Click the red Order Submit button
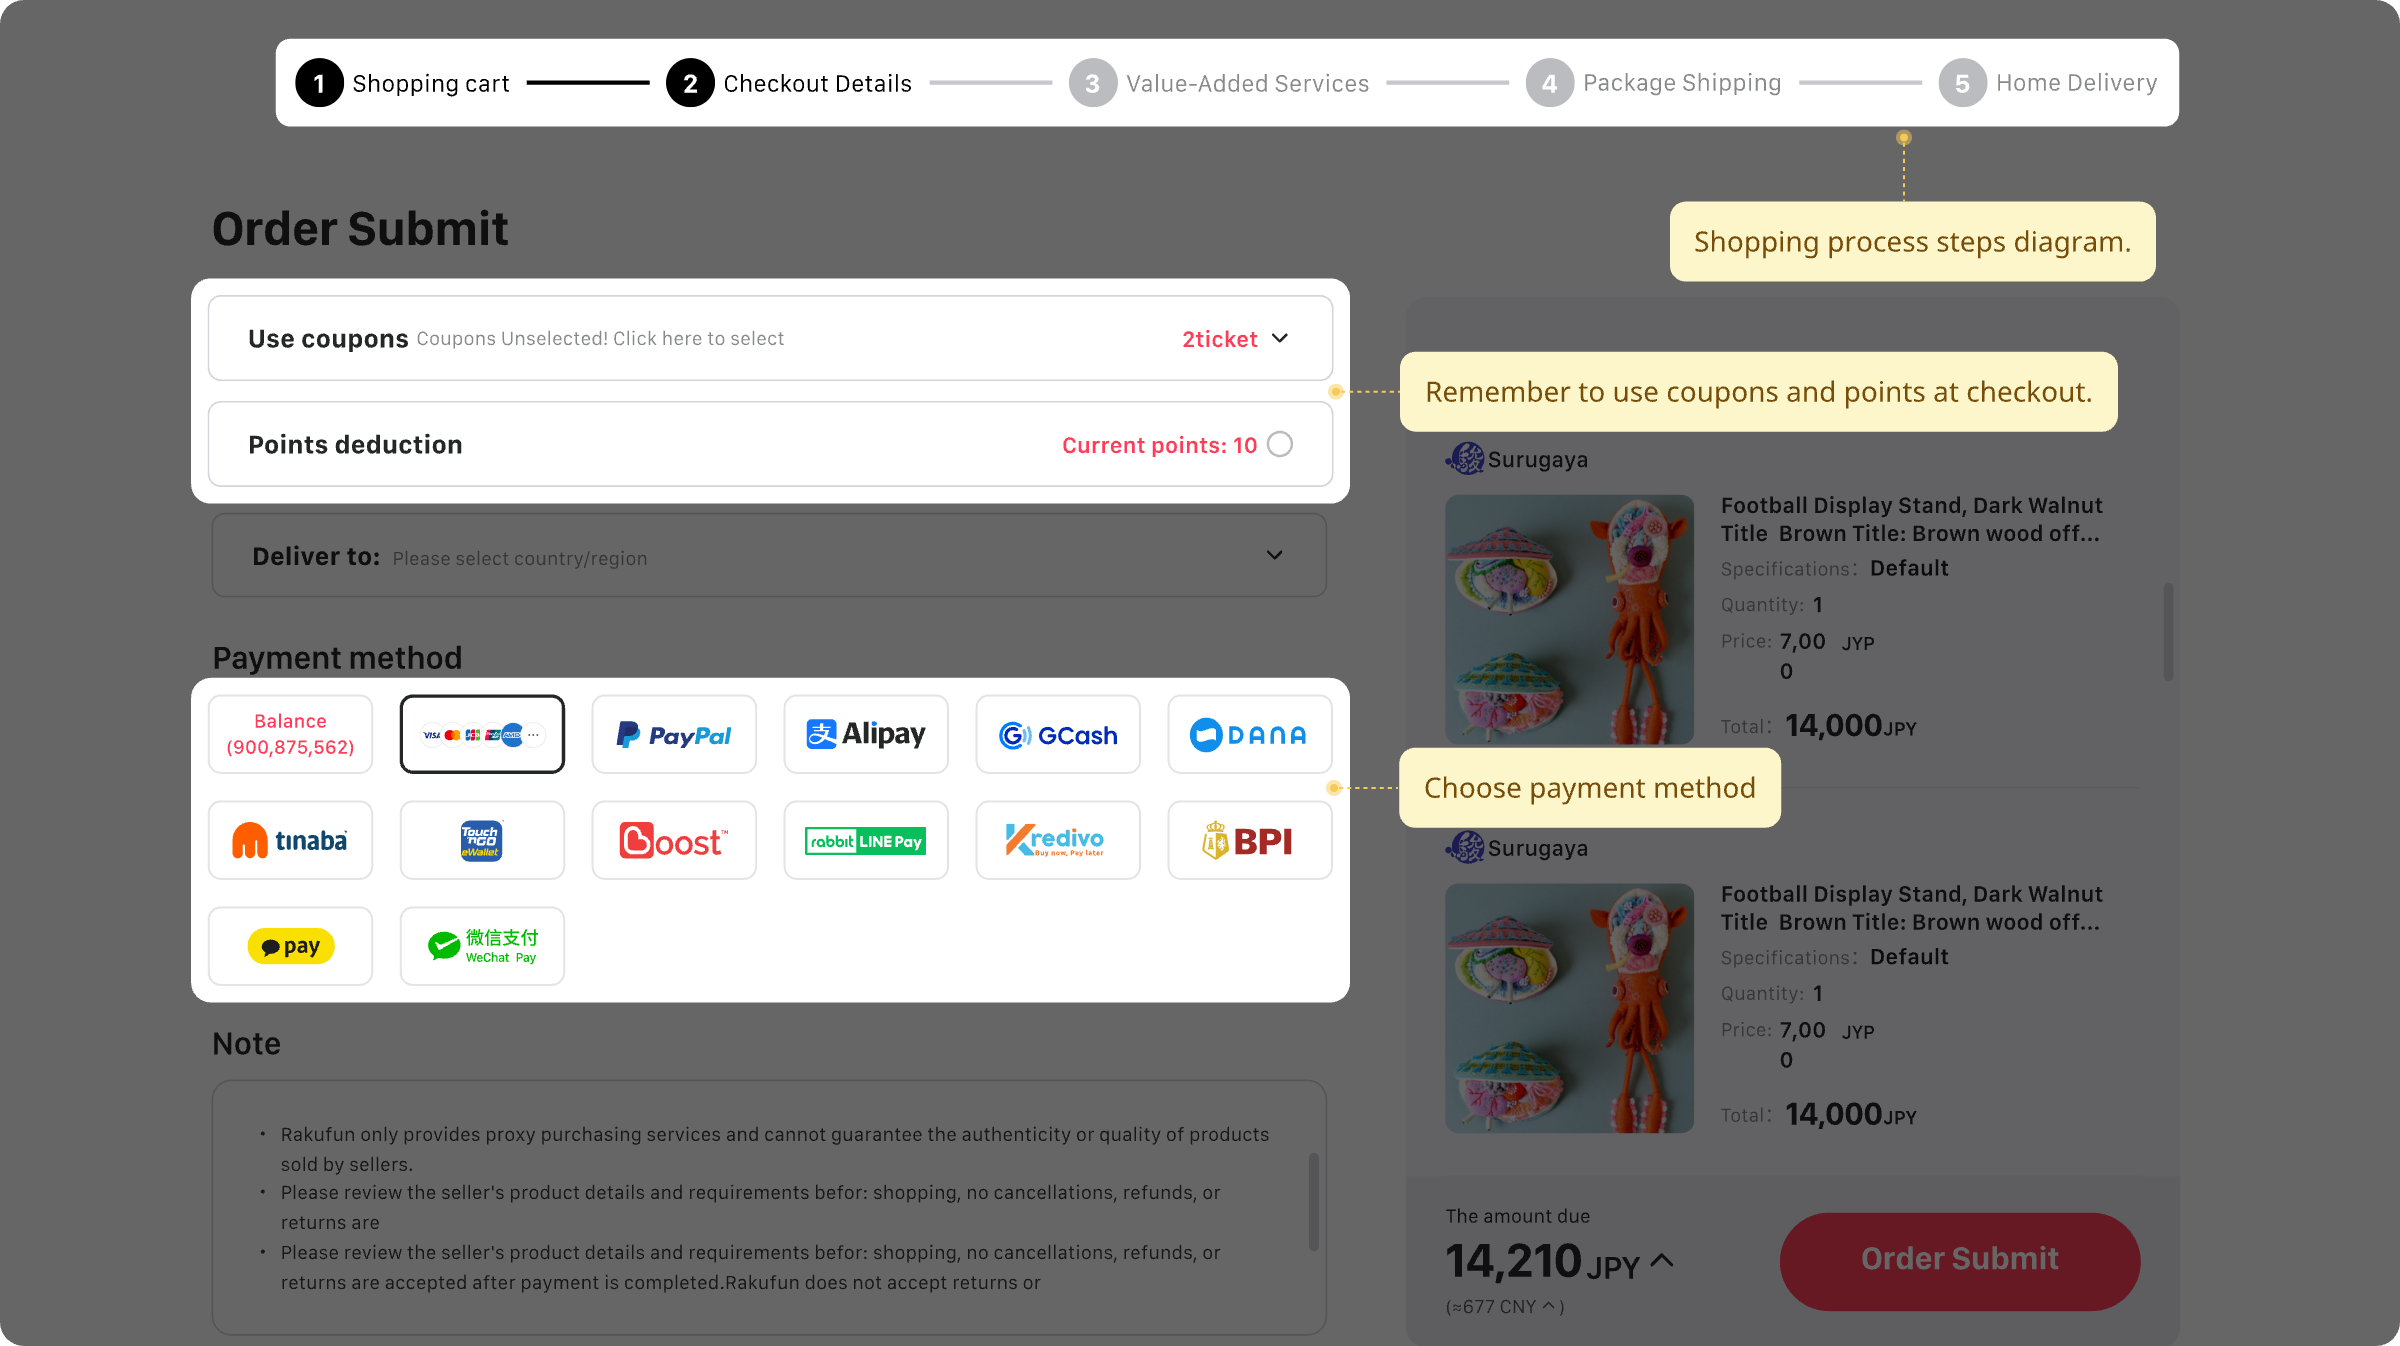Viewport: 2400px width, 1346px height. pyautogui.click(x=1960, y=1260)
